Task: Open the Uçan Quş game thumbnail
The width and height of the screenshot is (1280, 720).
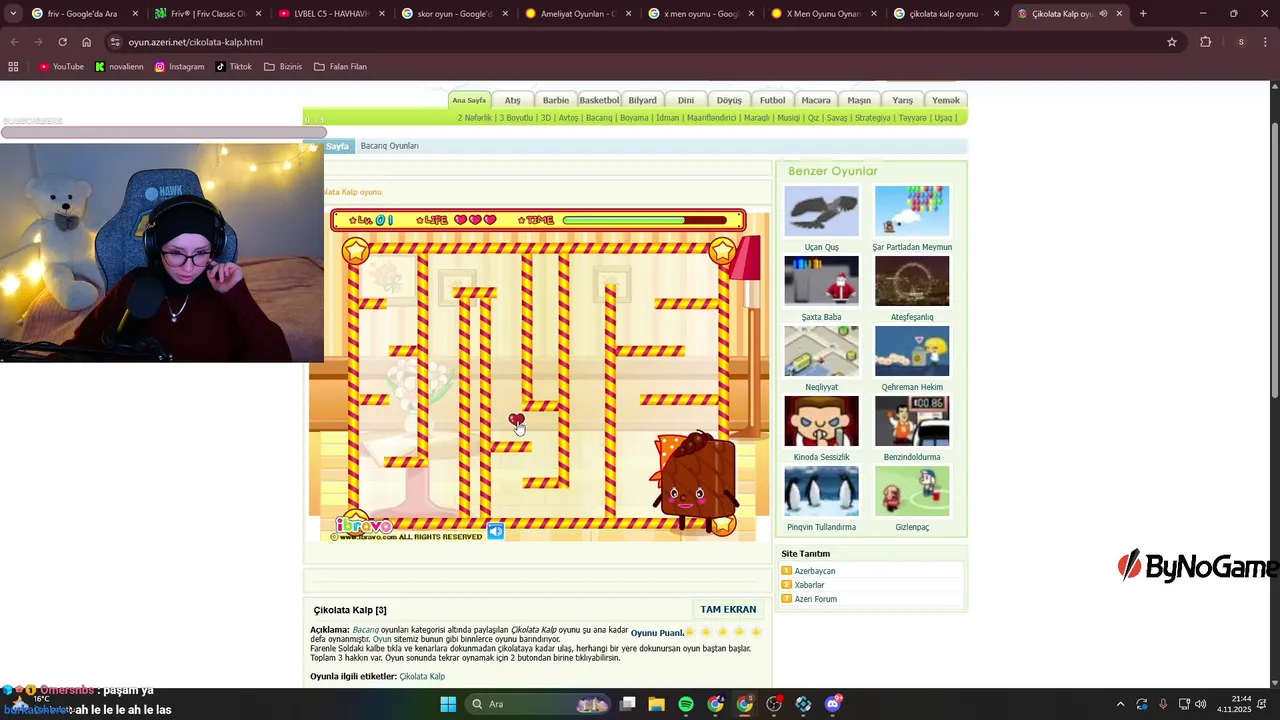Action: [x=821, y=211]
